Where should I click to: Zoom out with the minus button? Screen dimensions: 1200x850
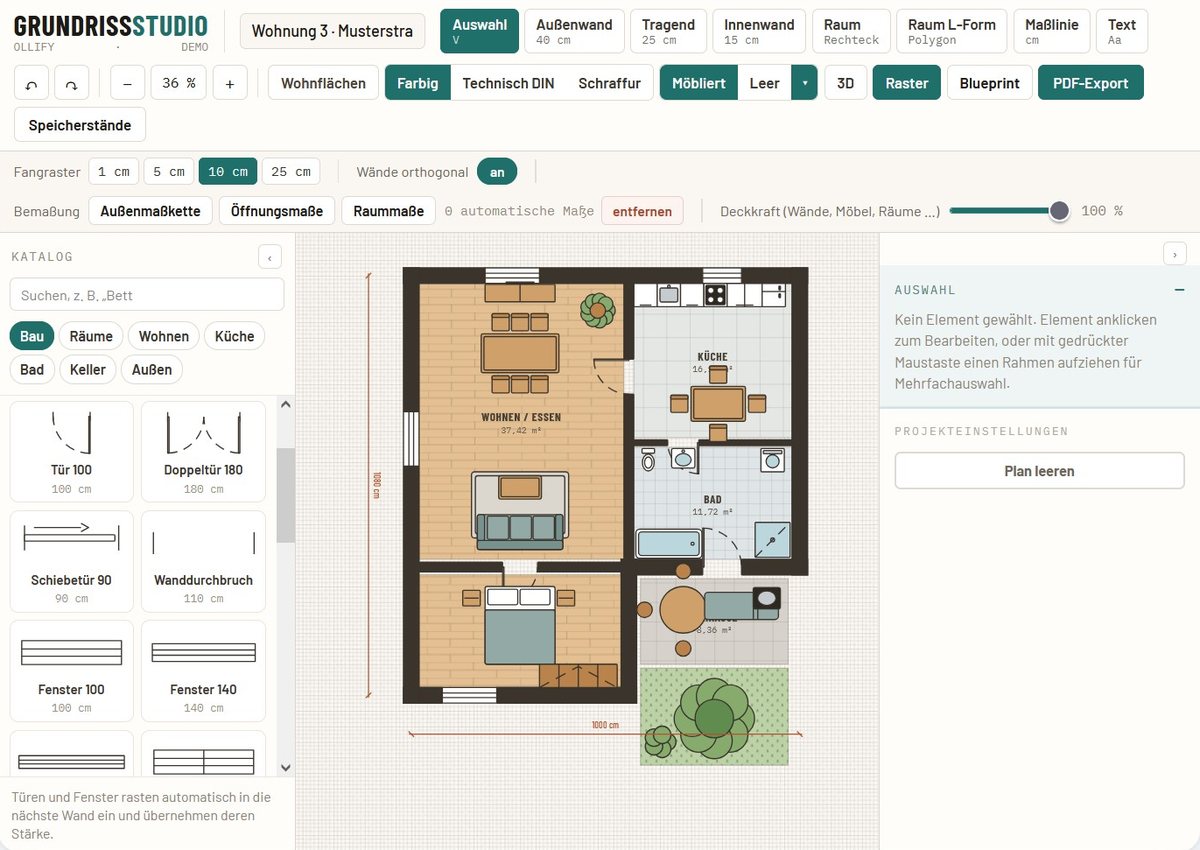tap(127, 84)
